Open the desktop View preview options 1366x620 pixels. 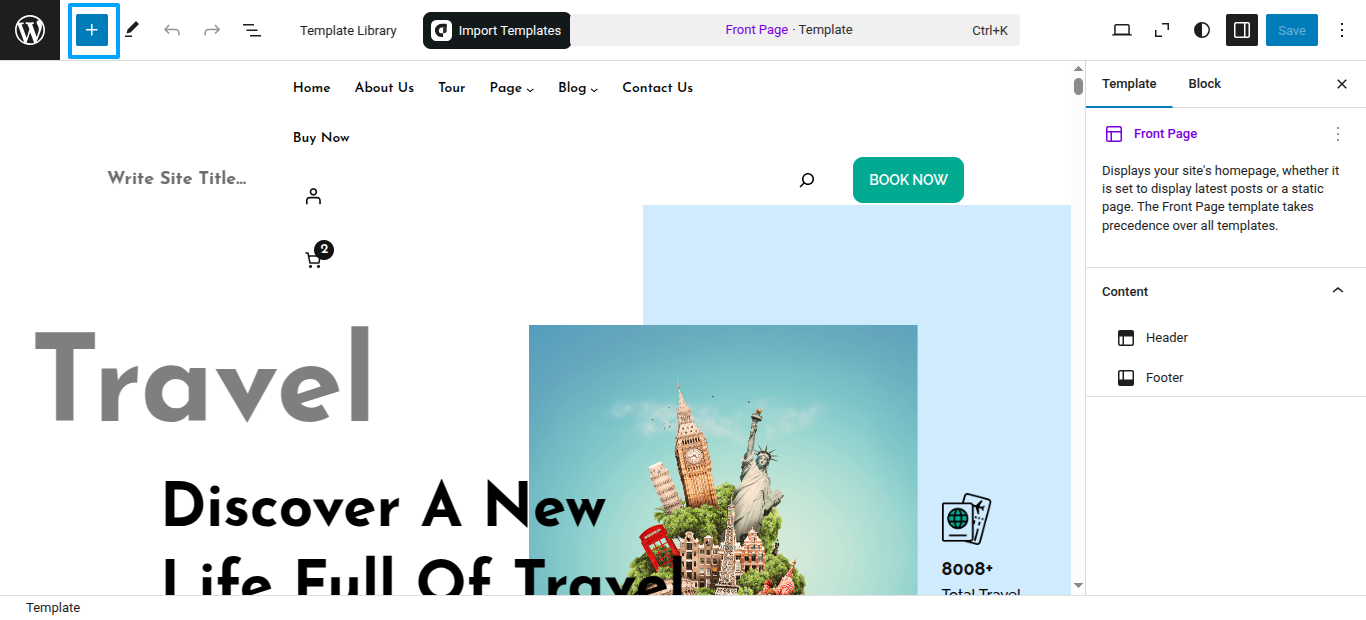coord(1122,30)
